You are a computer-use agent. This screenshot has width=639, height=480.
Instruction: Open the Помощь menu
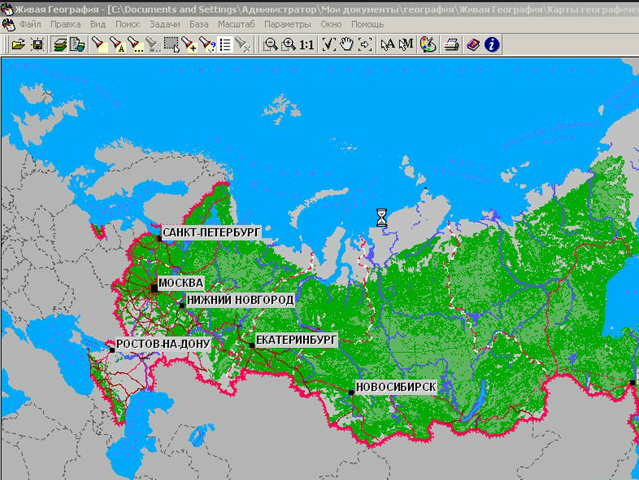(367, 23)
